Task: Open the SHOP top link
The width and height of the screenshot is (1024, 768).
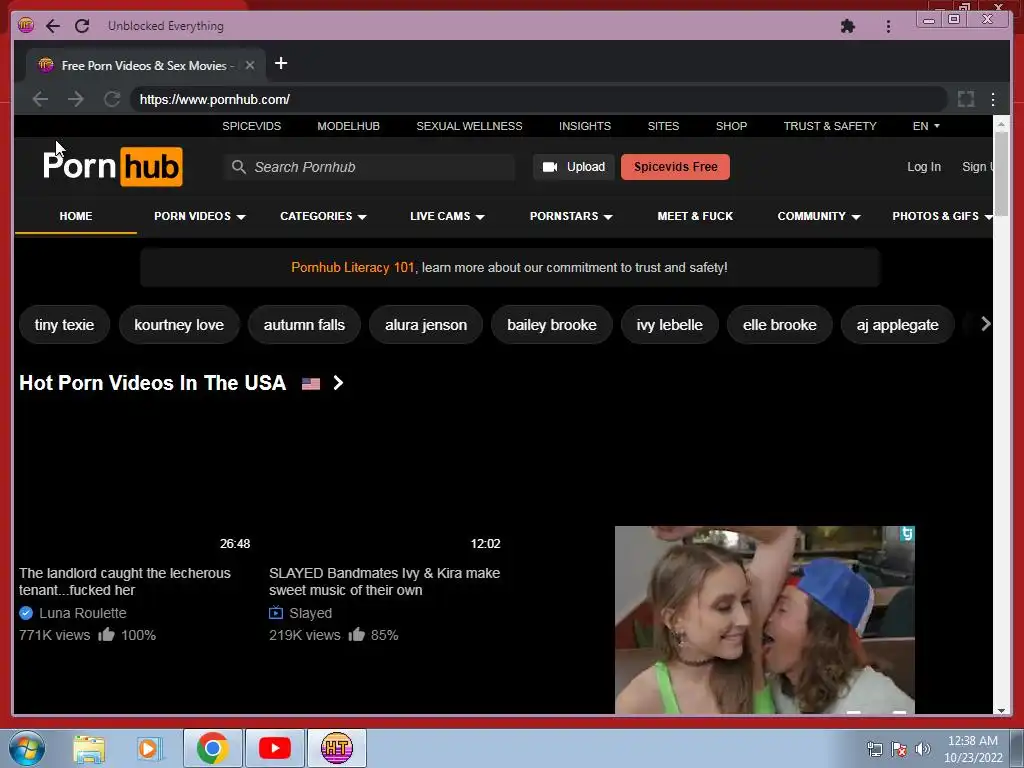Action: click(x=731, y=126)
